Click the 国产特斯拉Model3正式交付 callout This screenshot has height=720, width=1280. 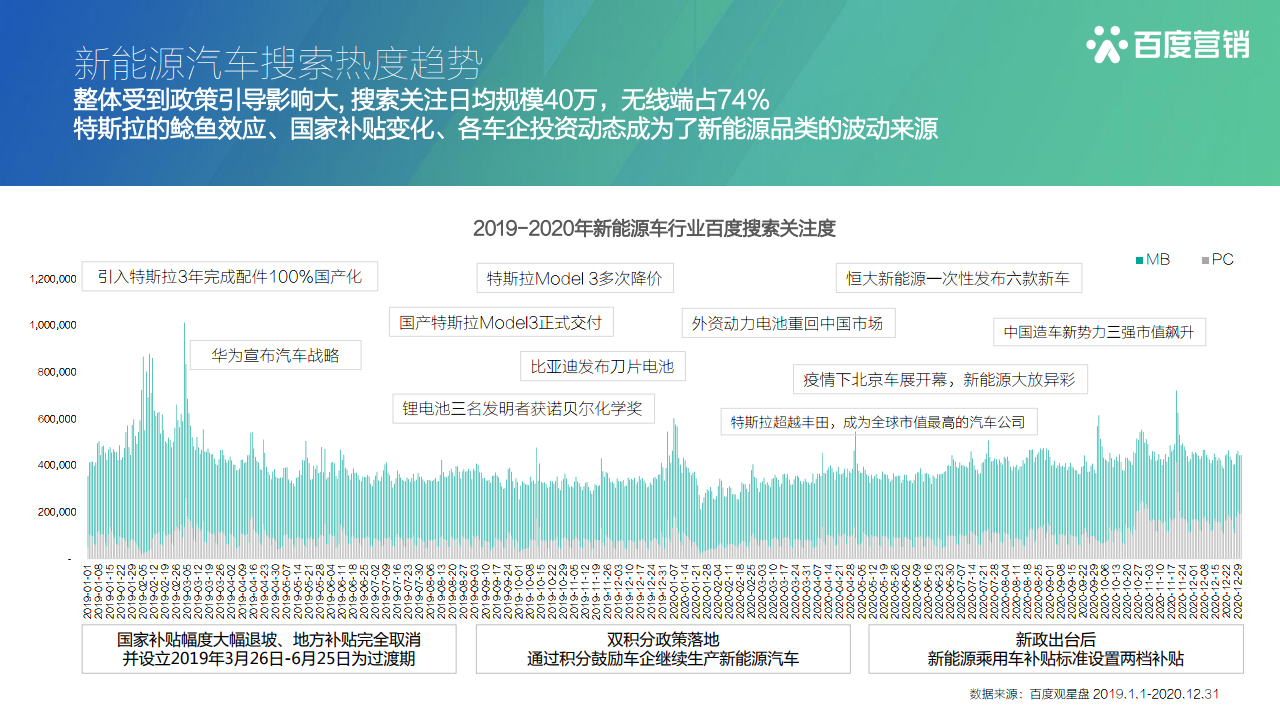pyautogui.click(x=501, y=322)
